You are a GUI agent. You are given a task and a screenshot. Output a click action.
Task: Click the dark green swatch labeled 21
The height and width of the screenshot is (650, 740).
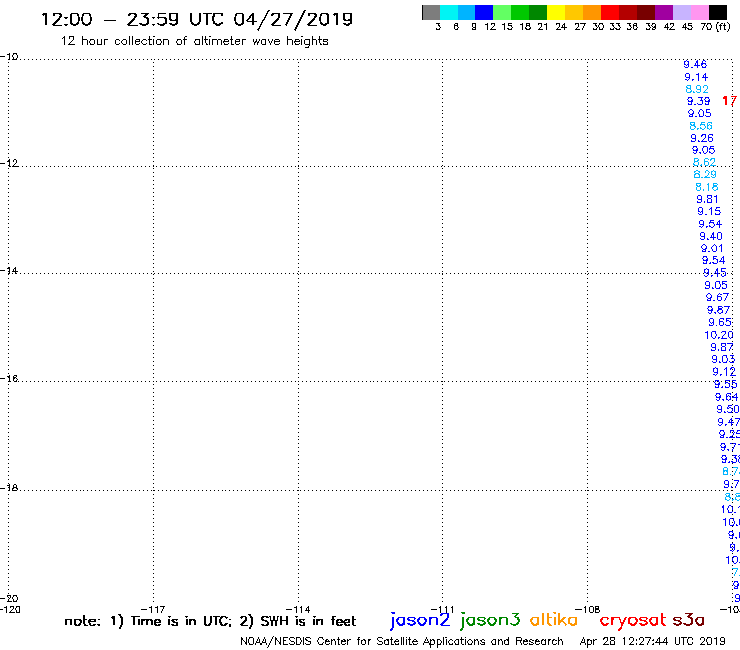pyautogui.click(x=538, y=12)
